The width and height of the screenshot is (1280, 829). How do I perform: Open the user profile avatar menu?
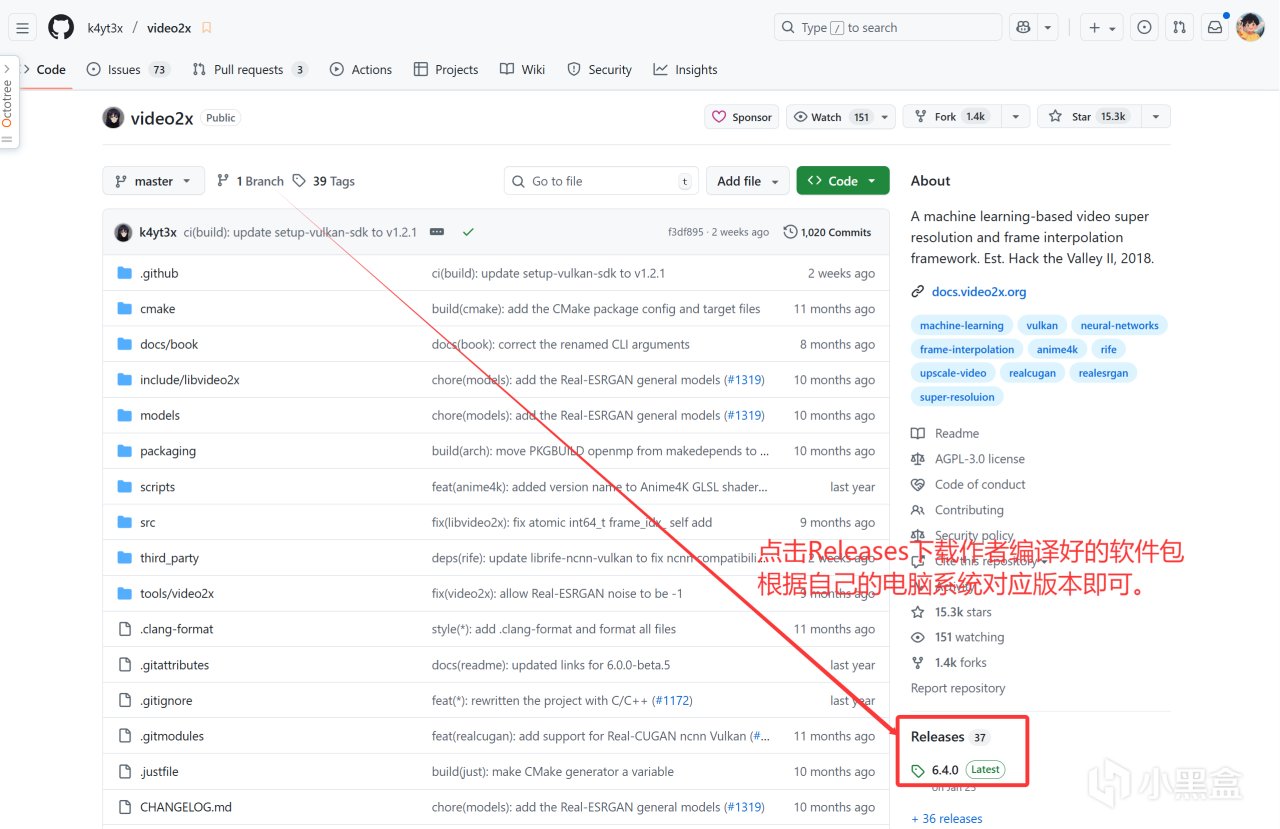click(x=1250, y=28)
